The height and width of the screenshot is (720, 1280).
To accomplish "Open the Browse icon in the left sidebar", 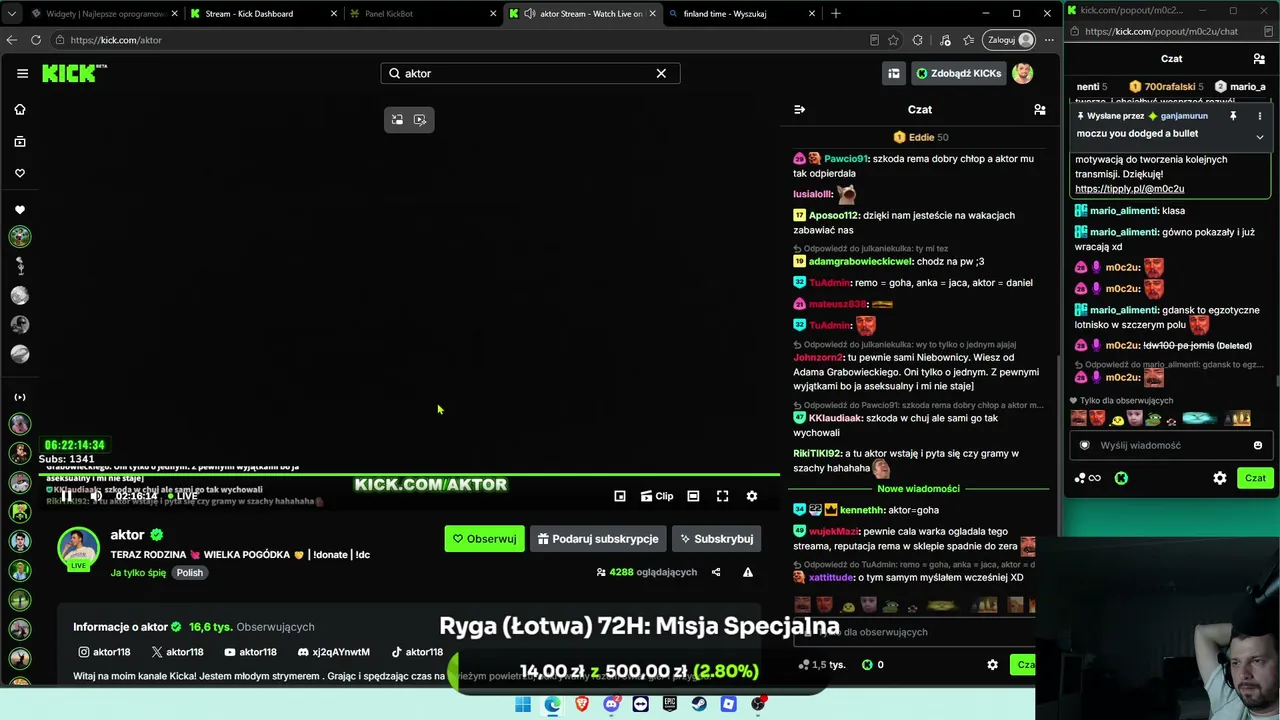I will click(x=20, y=141).
